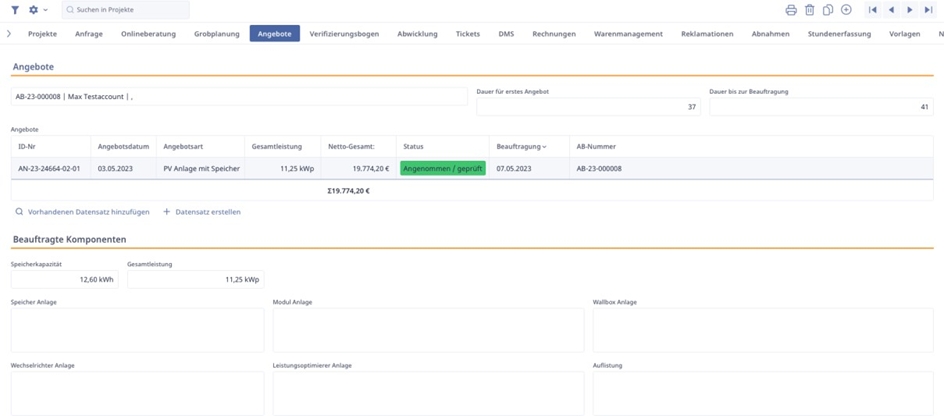Sort by Beauftragung column header
944x416 pixels.
click(x=521, y=147)
